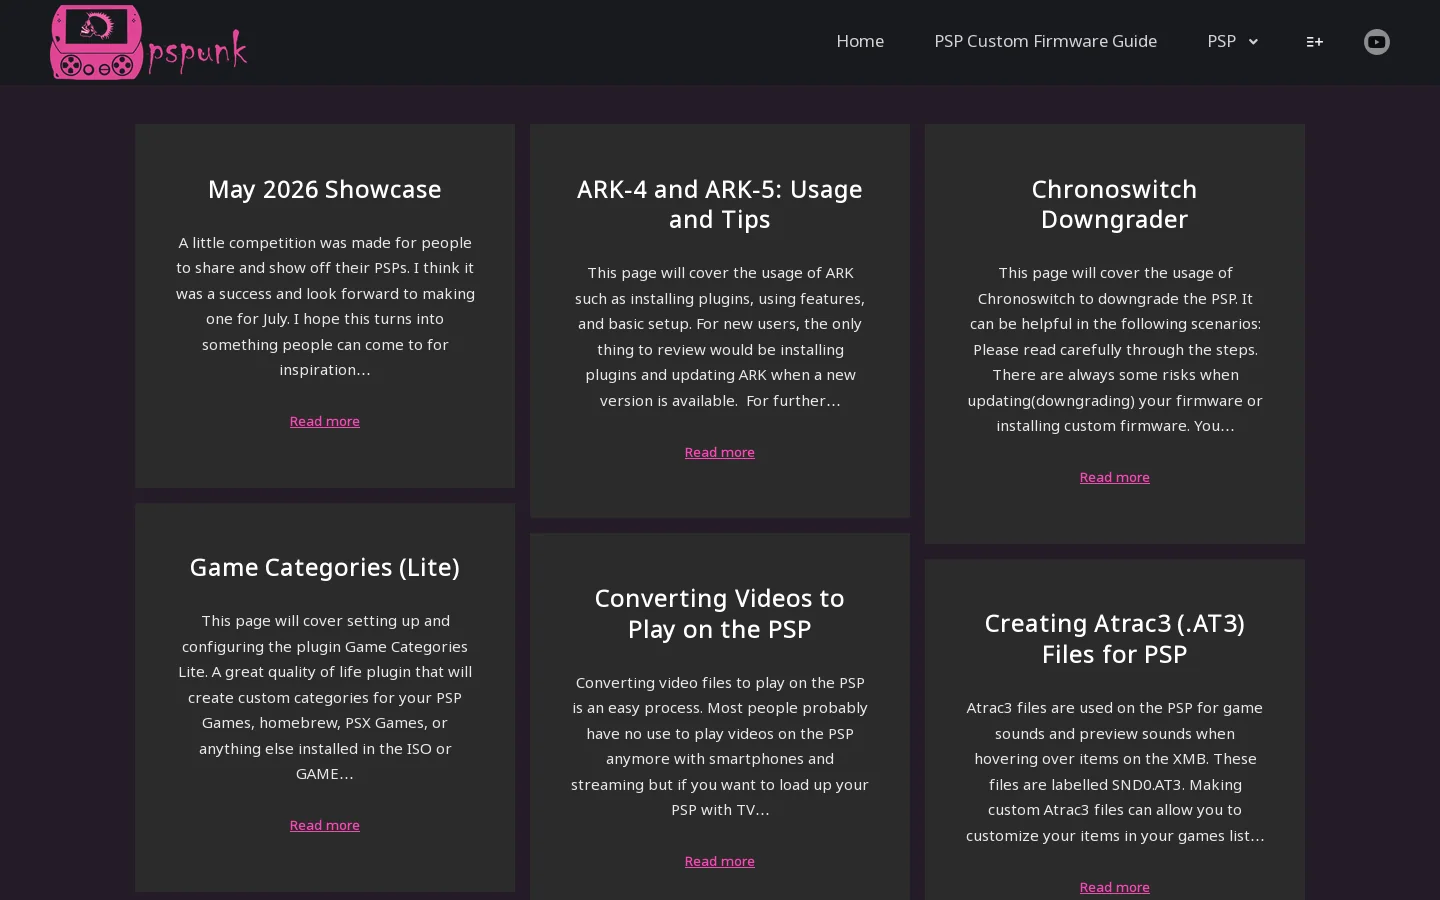Read more on Game Categories Lite
This screenshot has width=1440, height=900.
(325, 825)
